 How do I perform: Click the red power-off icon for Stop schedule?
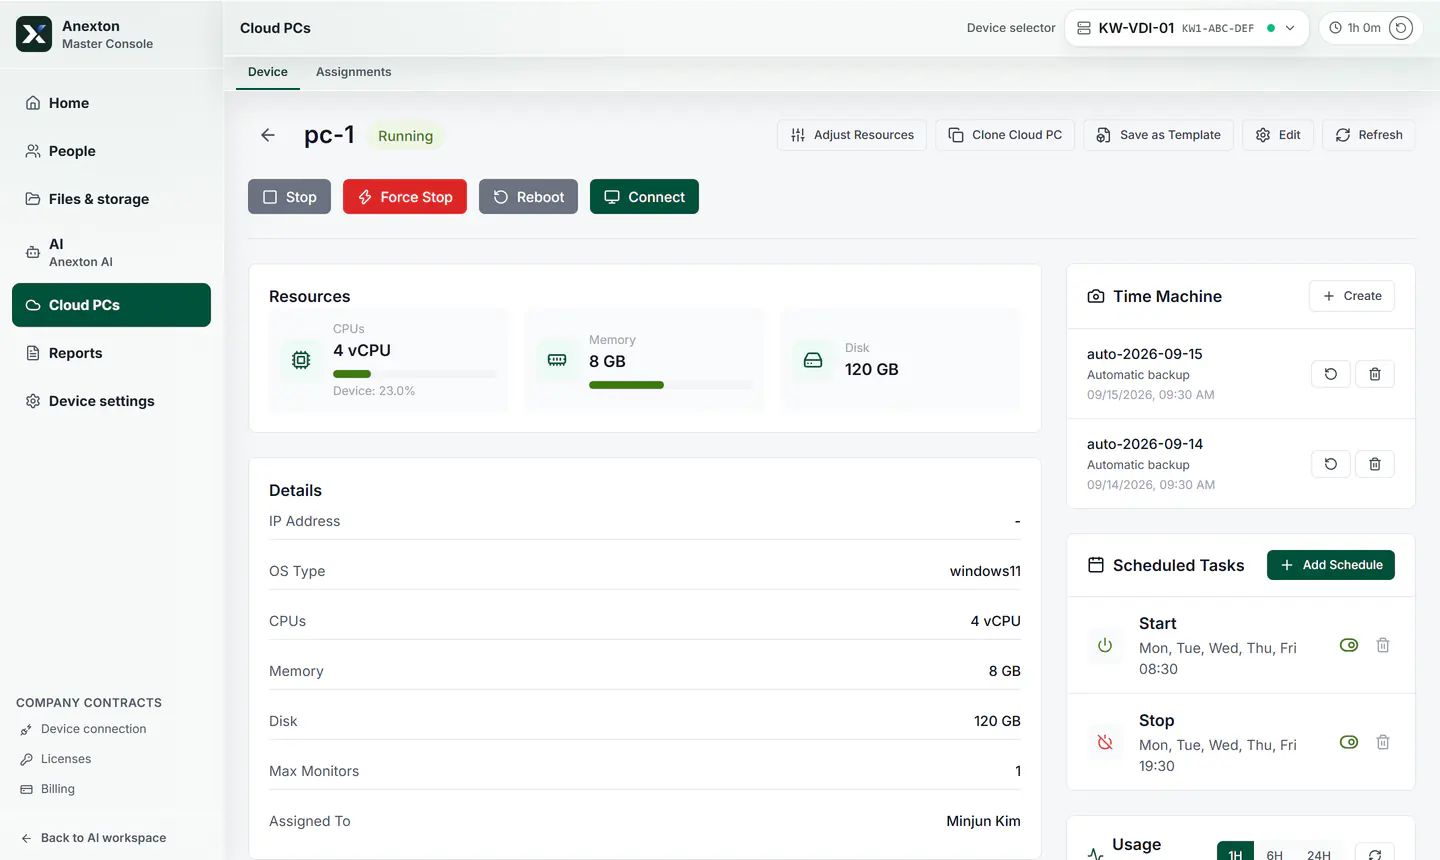pos(1105,742)
